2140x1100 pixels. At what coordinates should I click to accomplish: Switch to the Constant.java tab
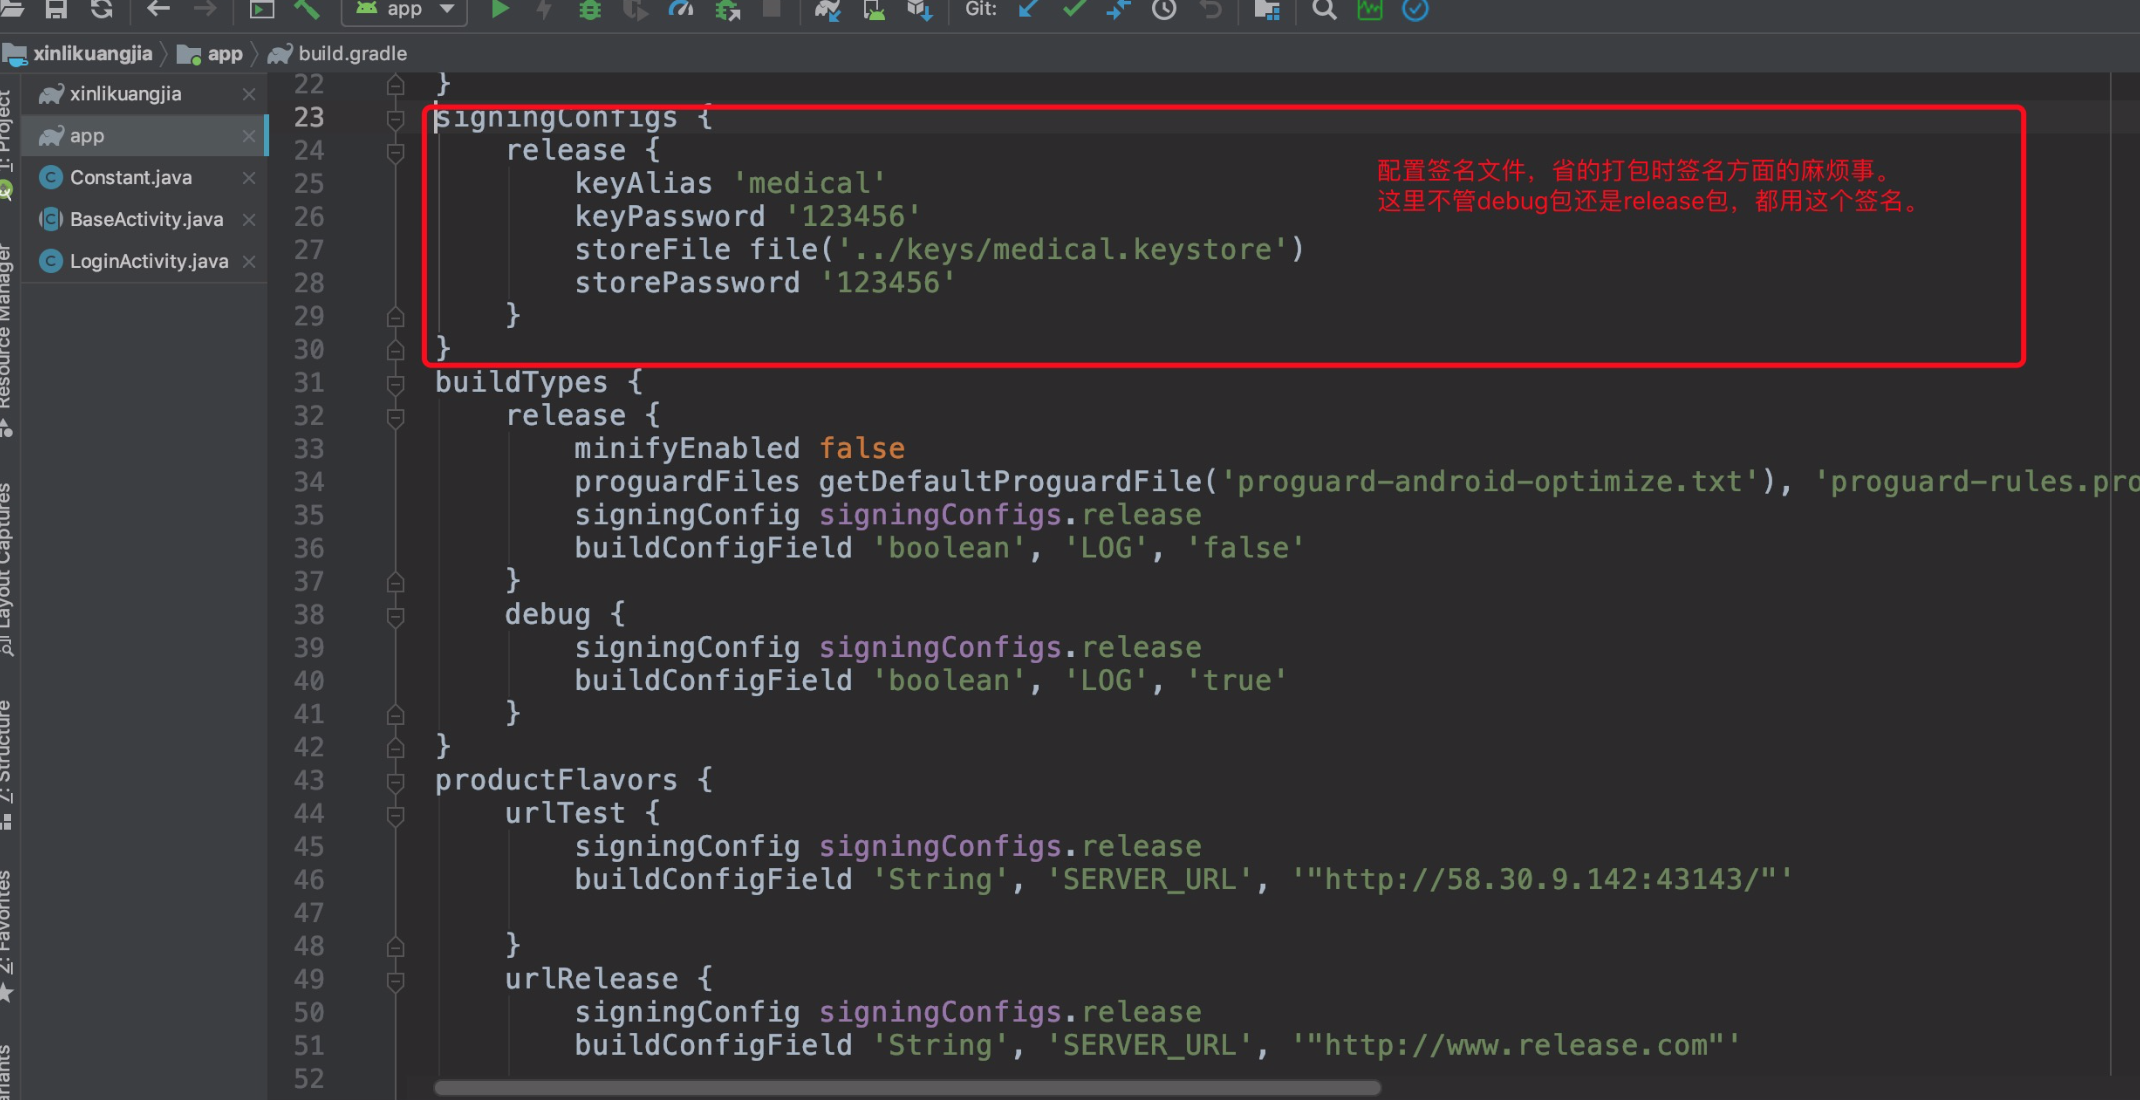click(x=130, y=178)
